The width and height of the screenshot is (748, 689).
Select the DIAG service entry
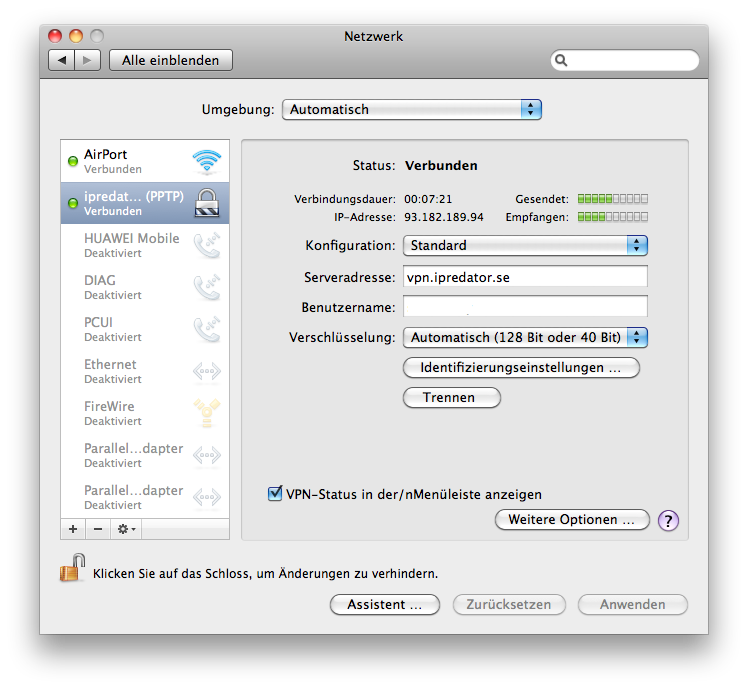145,287
